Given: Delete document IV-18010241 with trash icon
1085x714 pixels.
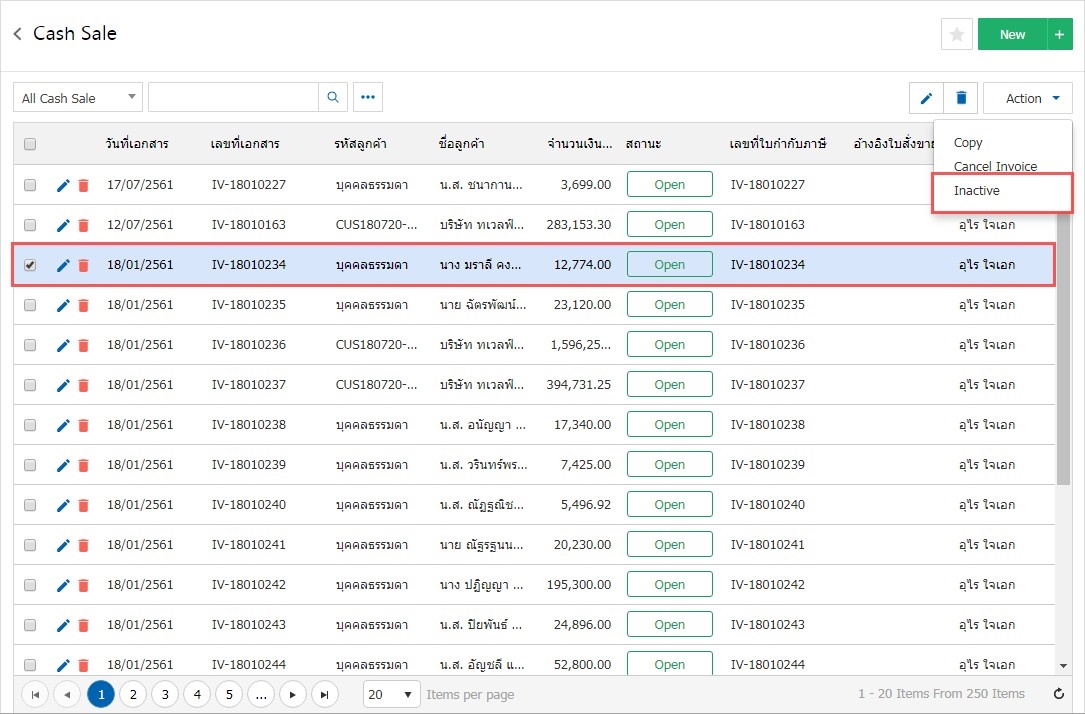Looking at the screenshot, I should point(84,546).
